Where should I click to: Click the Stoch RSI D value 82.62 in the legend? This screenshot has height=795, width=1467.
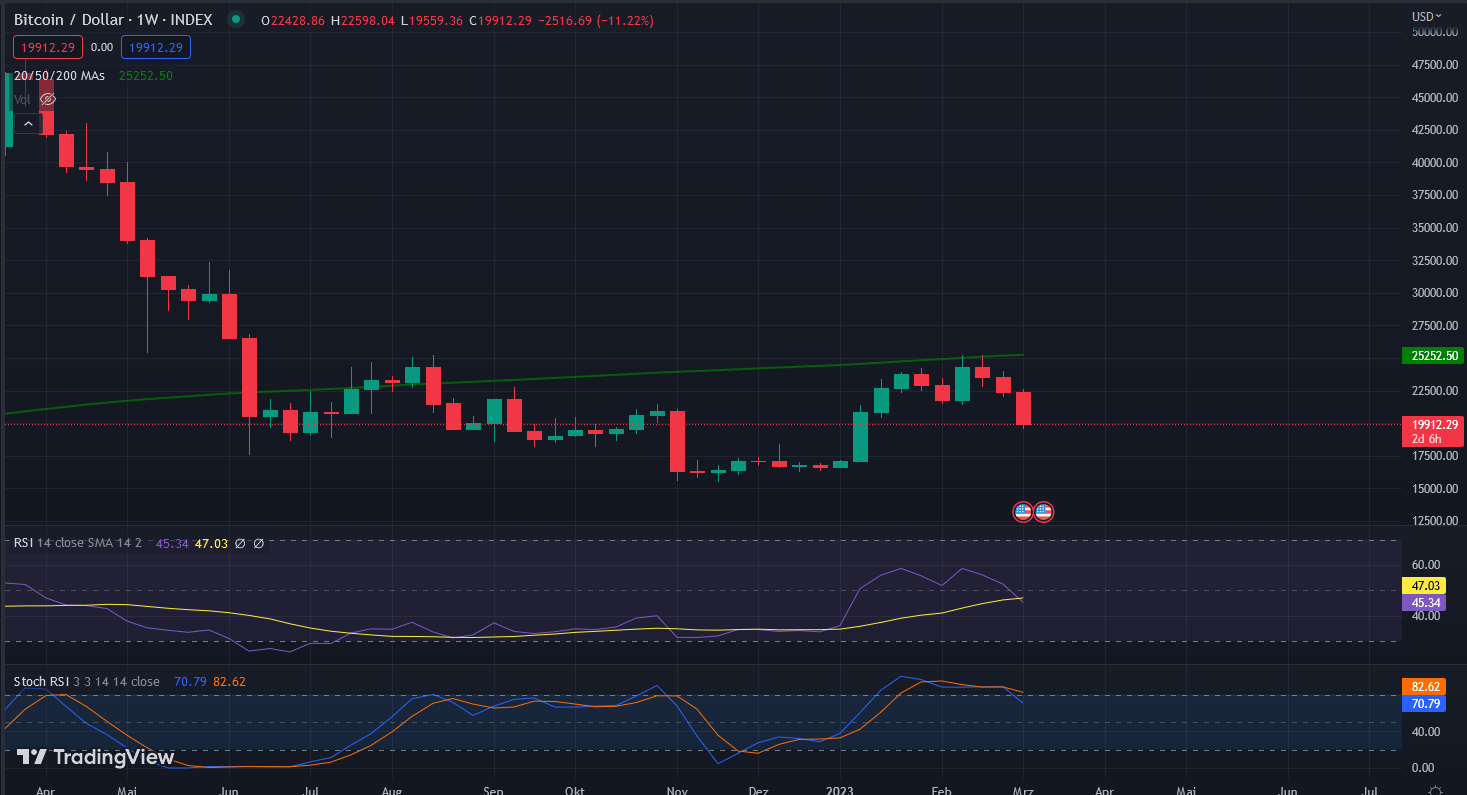[x=229, y=682]
